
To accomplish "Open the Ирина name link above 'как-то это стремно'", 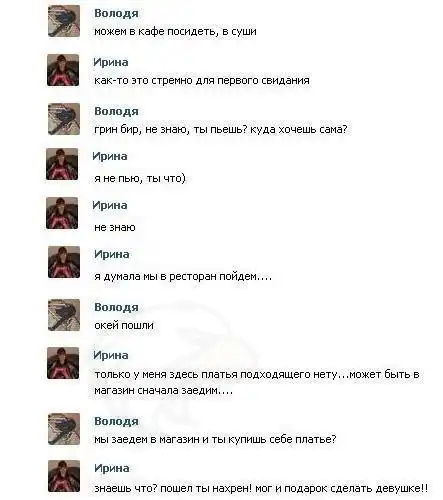I will click(111, 62).
